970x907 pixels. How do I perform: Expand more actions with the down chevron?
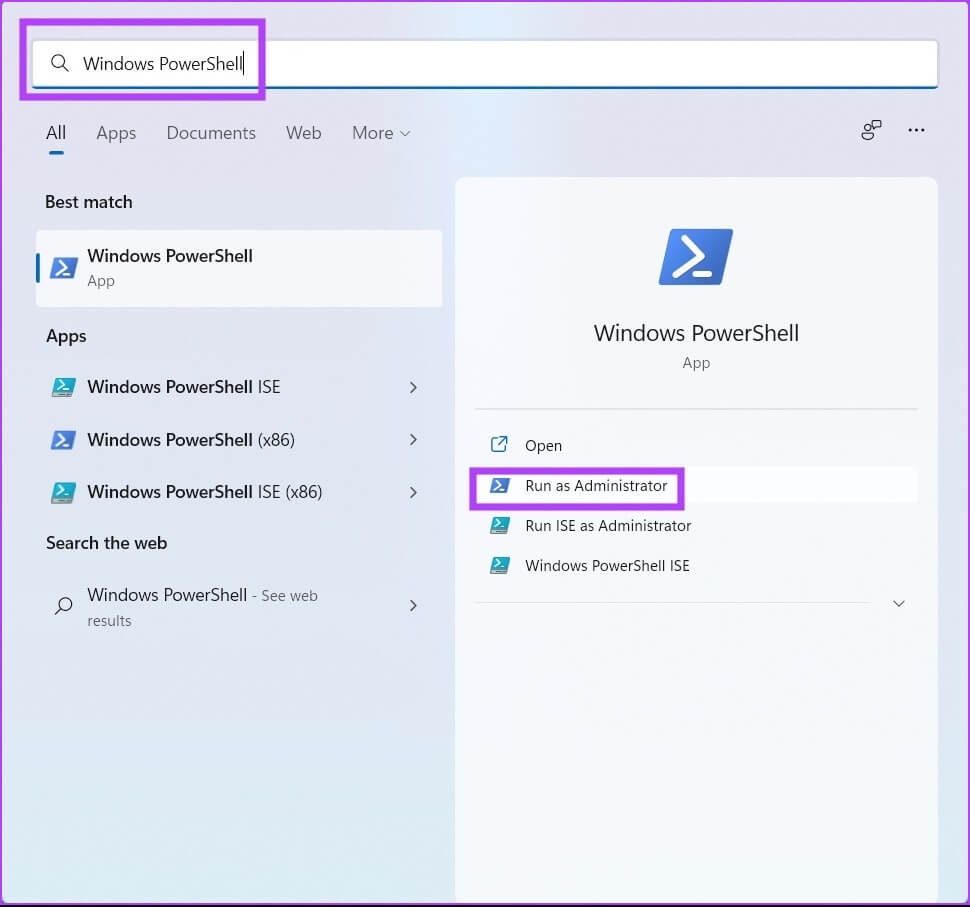899,603
